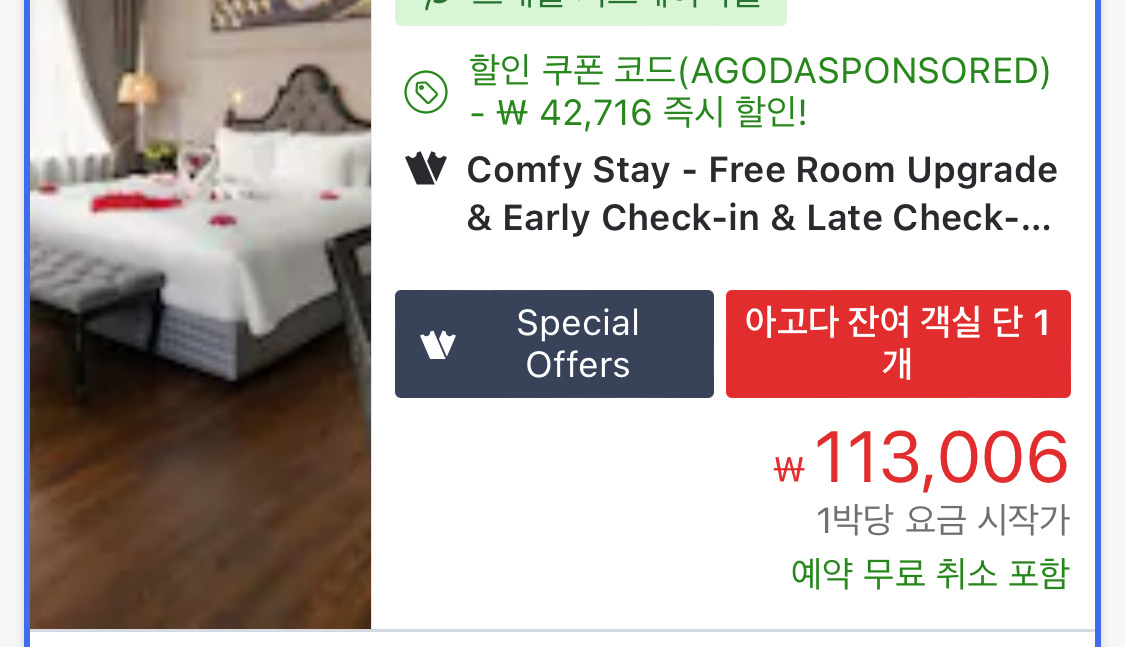
Task: Expand the truncated Early Check-in & Late Check-... text
Action: coord(759,217)
